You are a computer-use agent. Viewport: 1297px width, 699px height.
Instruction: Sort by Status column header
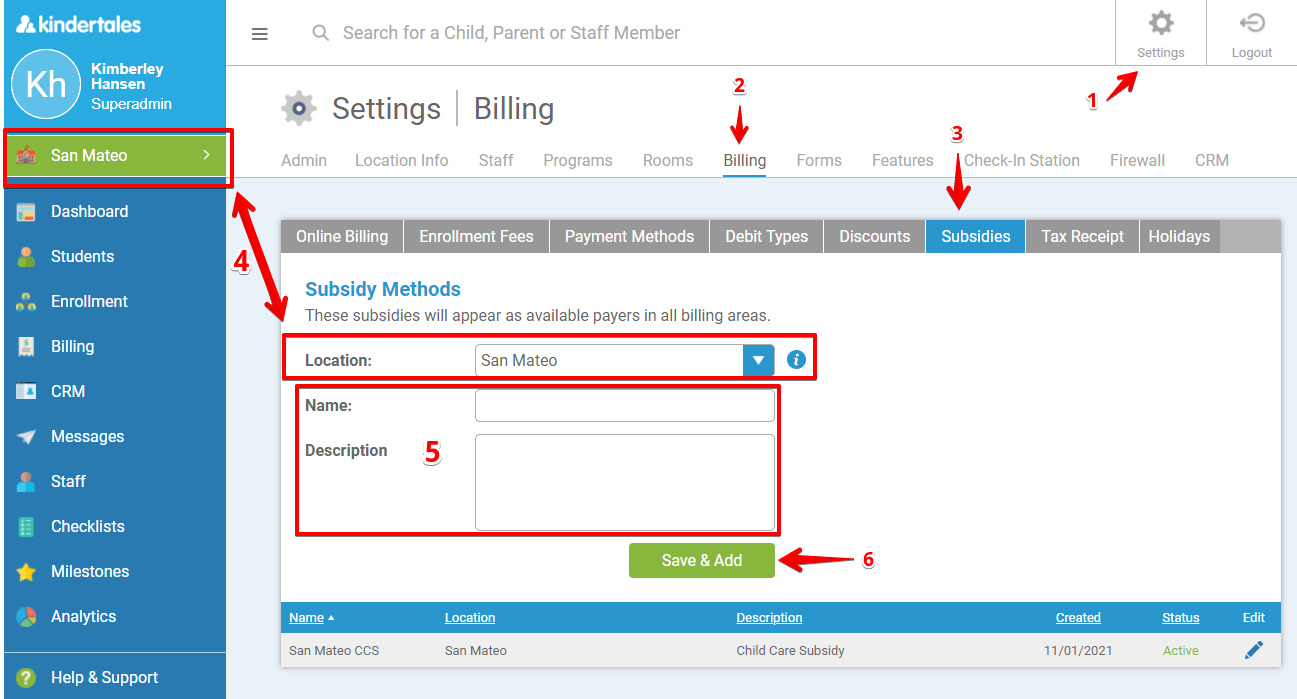point(1180,617)
